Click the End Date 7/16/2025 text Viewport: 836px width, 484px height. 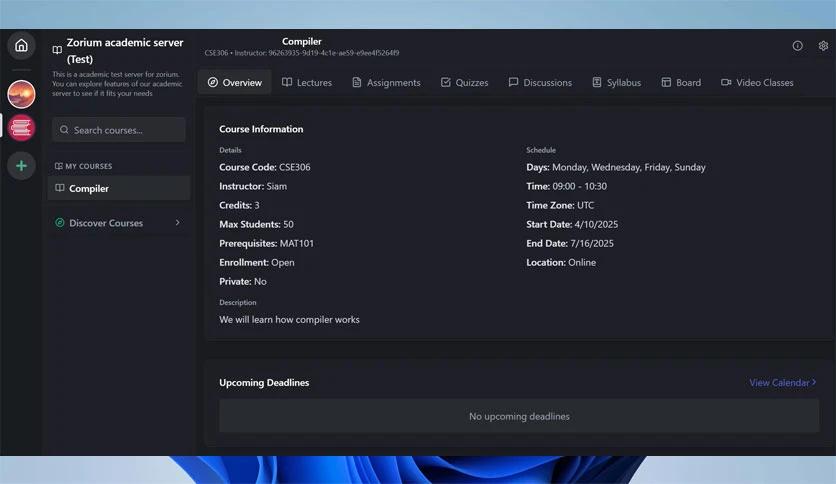click(569, 244)
